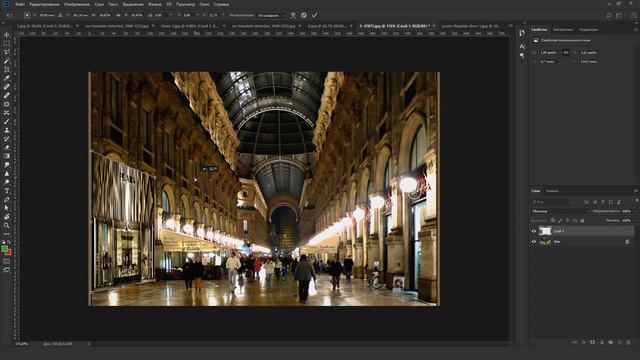
Task: Add layer mask icon at panel bottom
Action: click(x=593, y=342)
